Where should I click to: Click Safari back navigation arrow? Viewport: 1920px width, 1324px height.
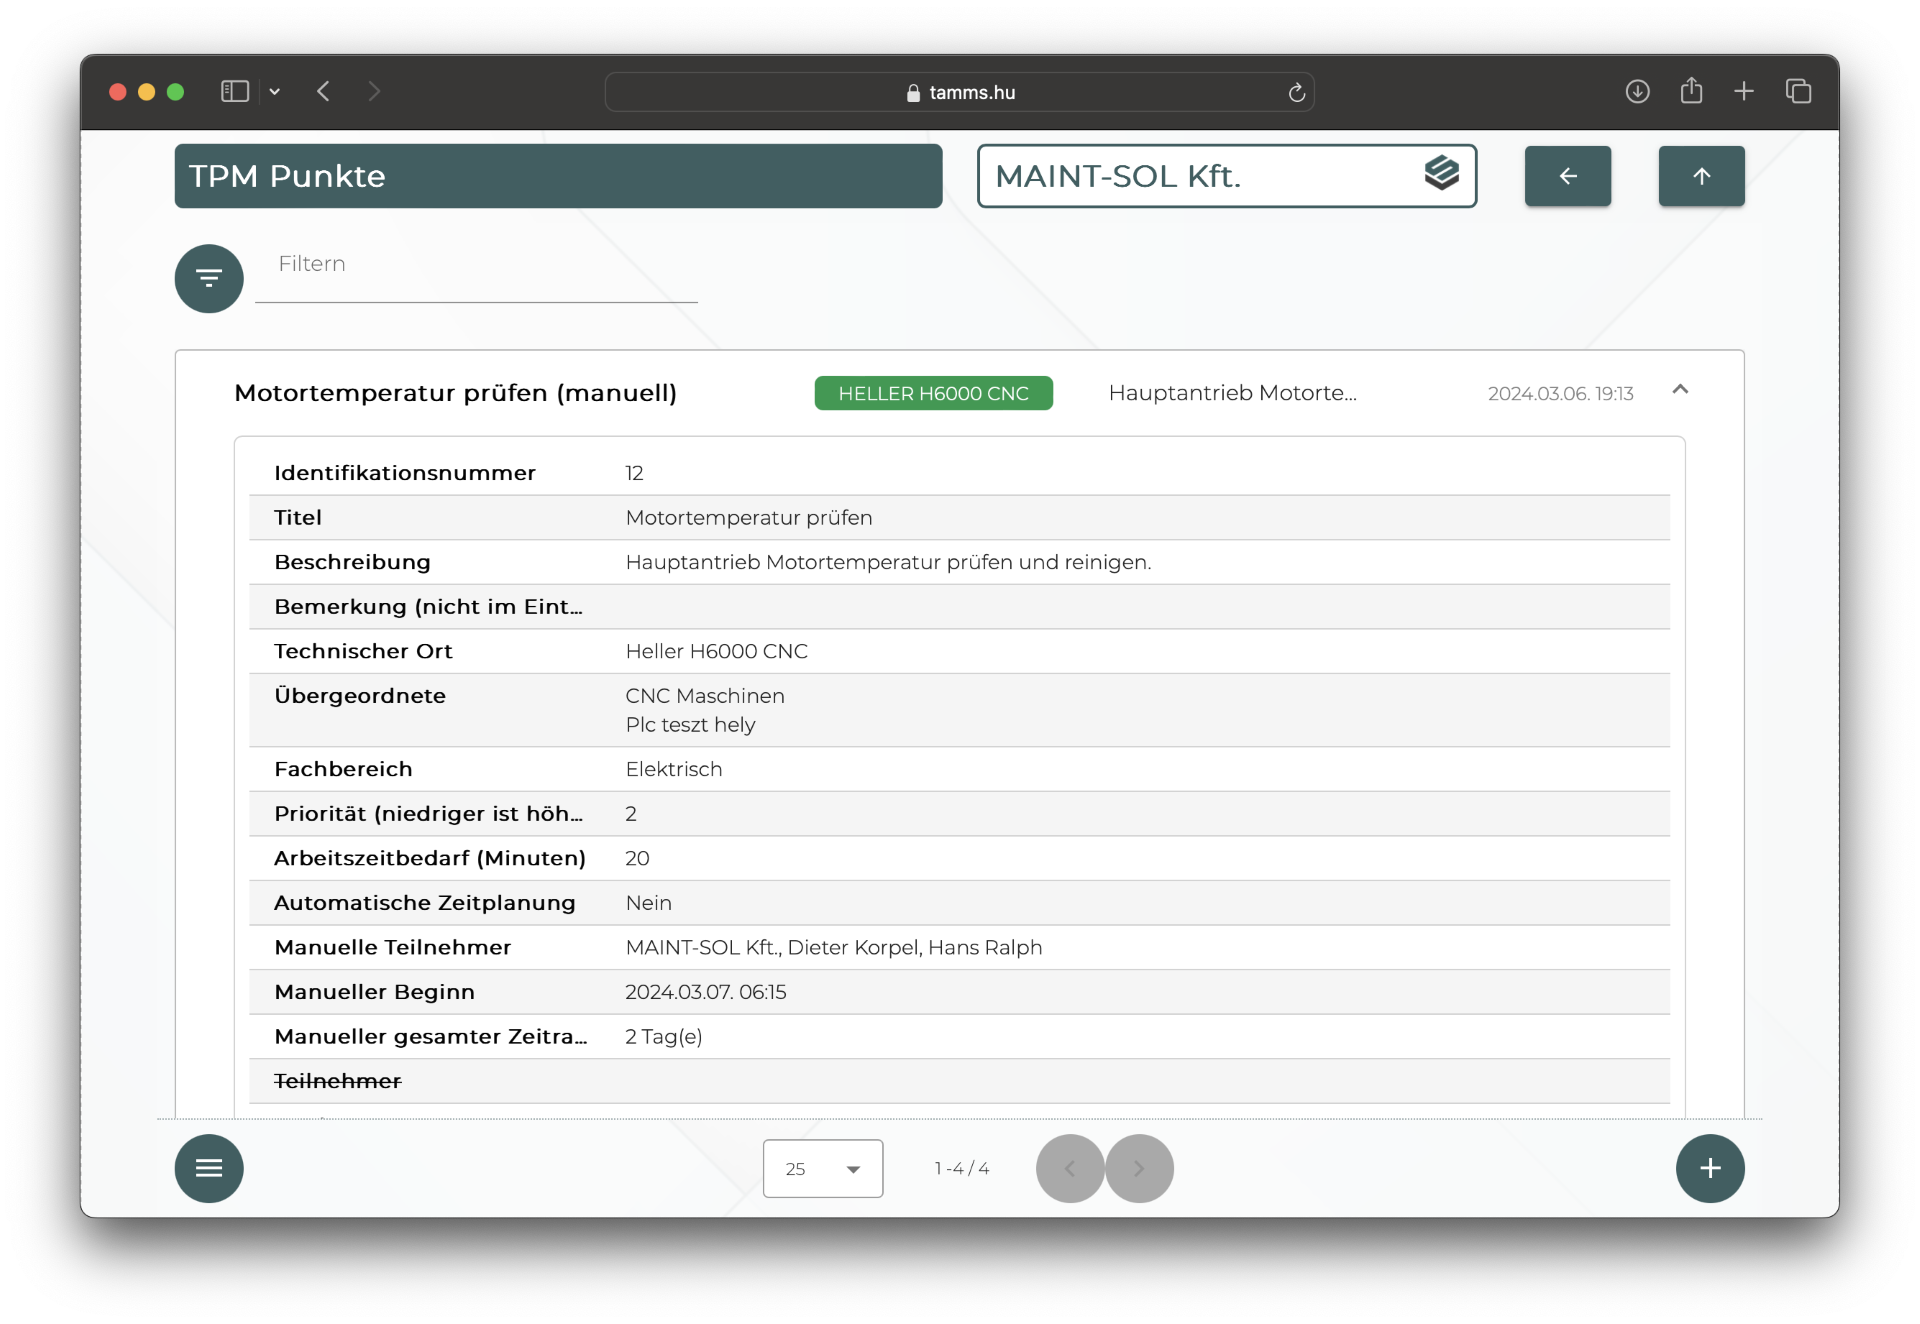(323, 92)
